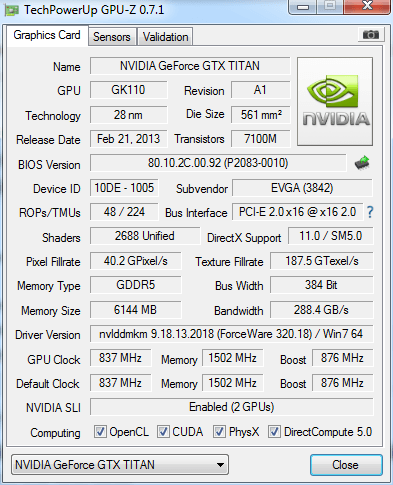393x485 pixels.
Task: Minimize the GPU-Z window
Action: [302, 7]
